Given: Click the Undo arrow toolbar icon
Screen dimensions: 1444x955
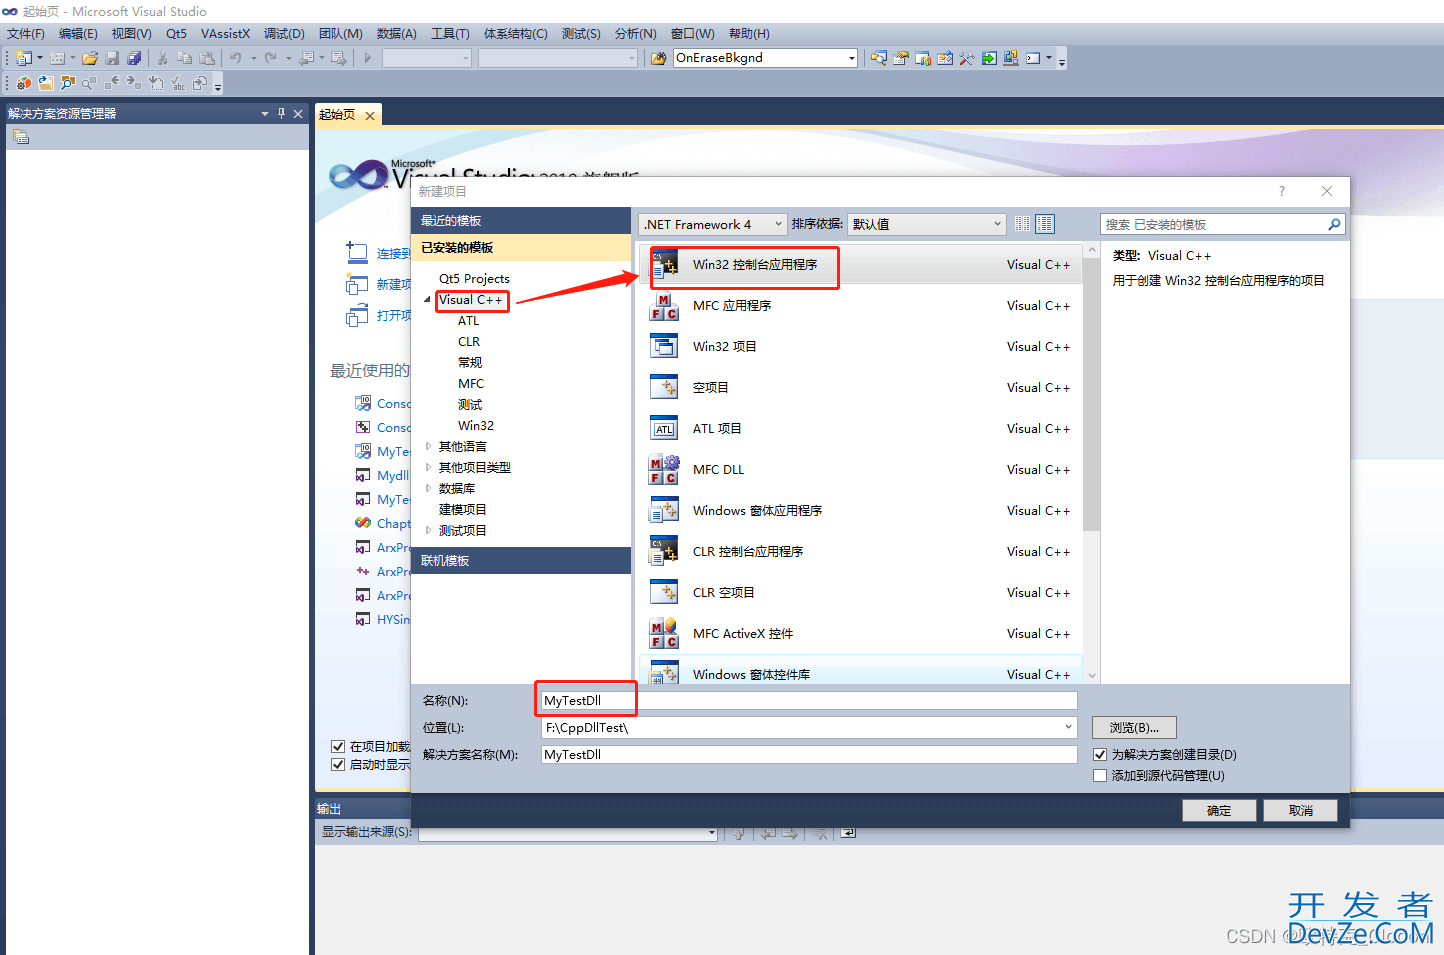Looking at the screenshot, I should [236, 58].
